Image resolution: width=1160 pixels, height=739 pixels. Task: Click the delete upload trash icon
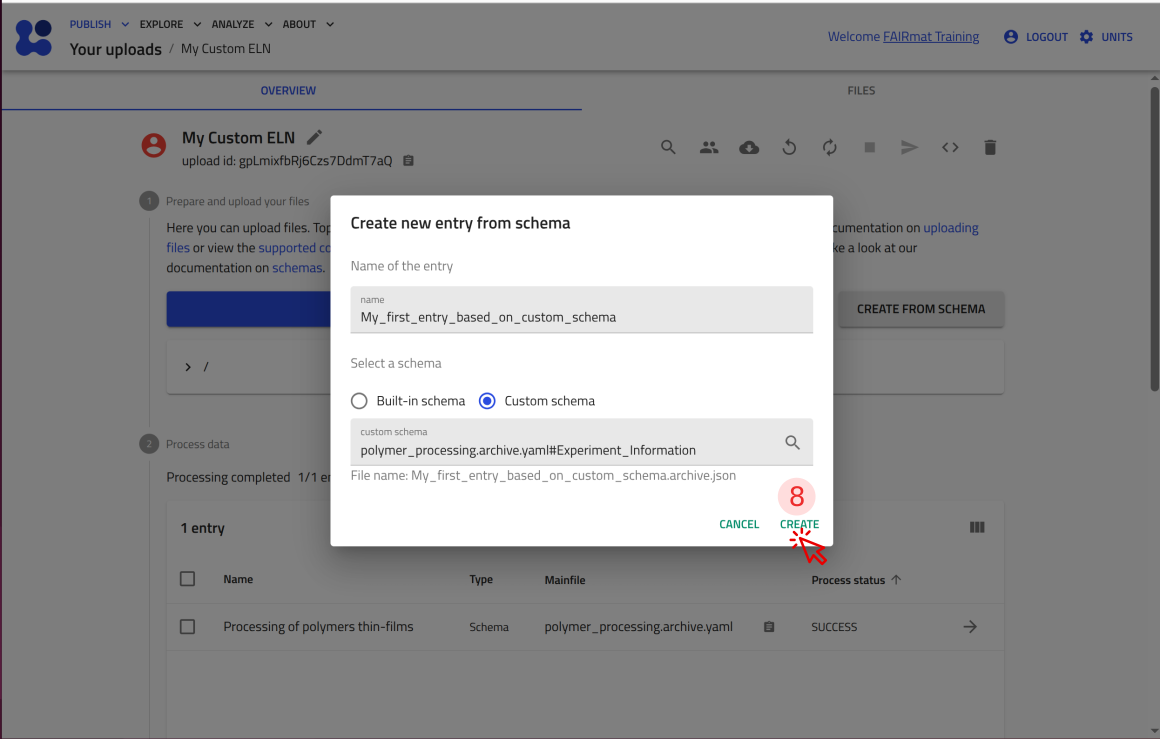(990, 147)
